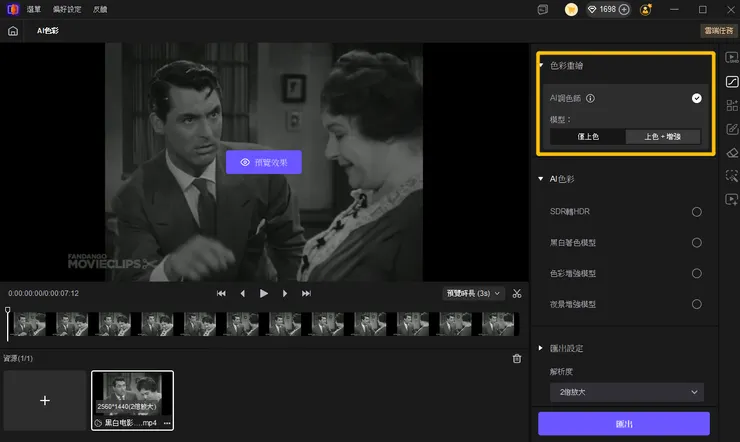Click the 解析度 label
This screenshot has height=442, width=740.
pos(561,372)
